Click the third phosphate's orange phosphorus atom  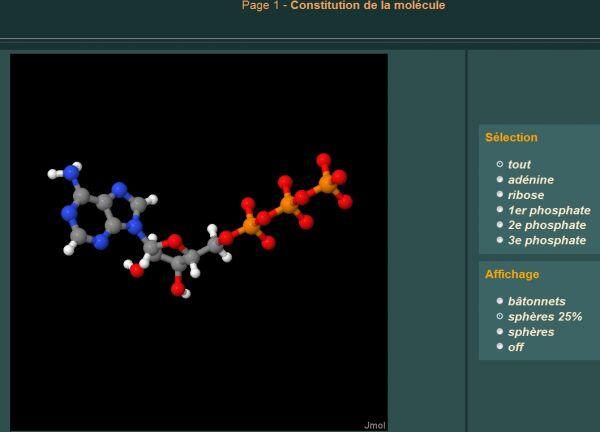point(327,183)
